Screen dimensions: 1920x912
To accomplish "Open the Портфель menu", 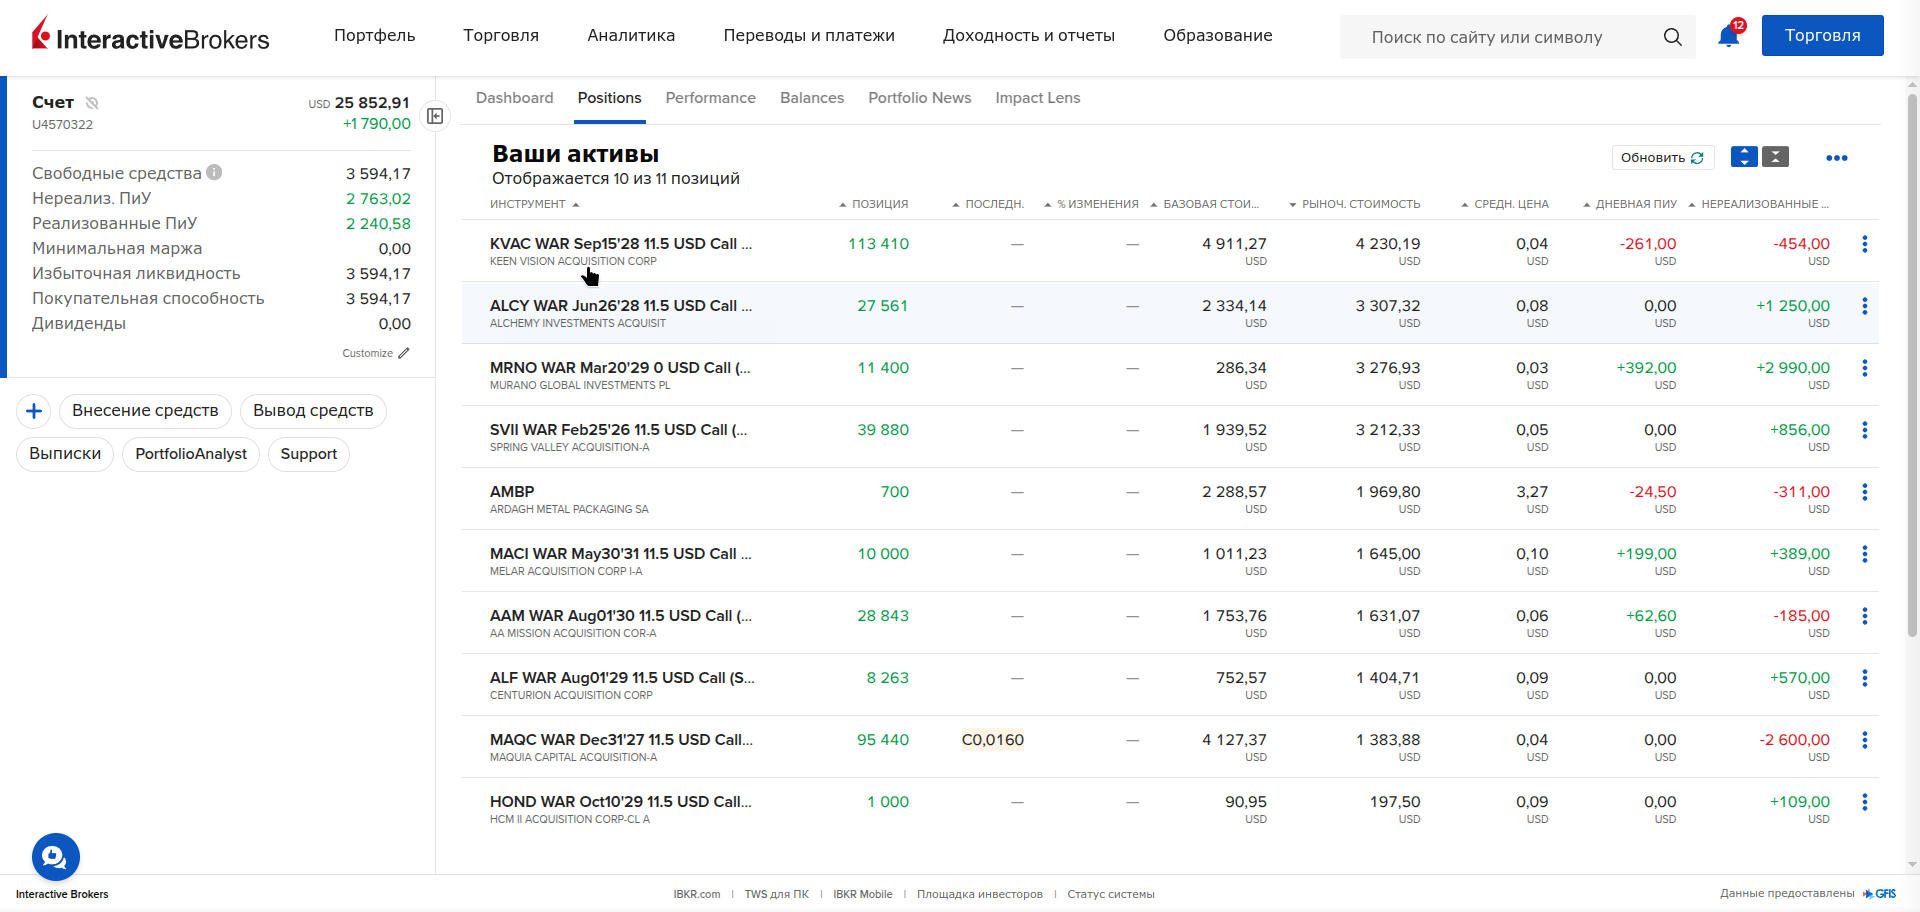I will click(374, 36).
